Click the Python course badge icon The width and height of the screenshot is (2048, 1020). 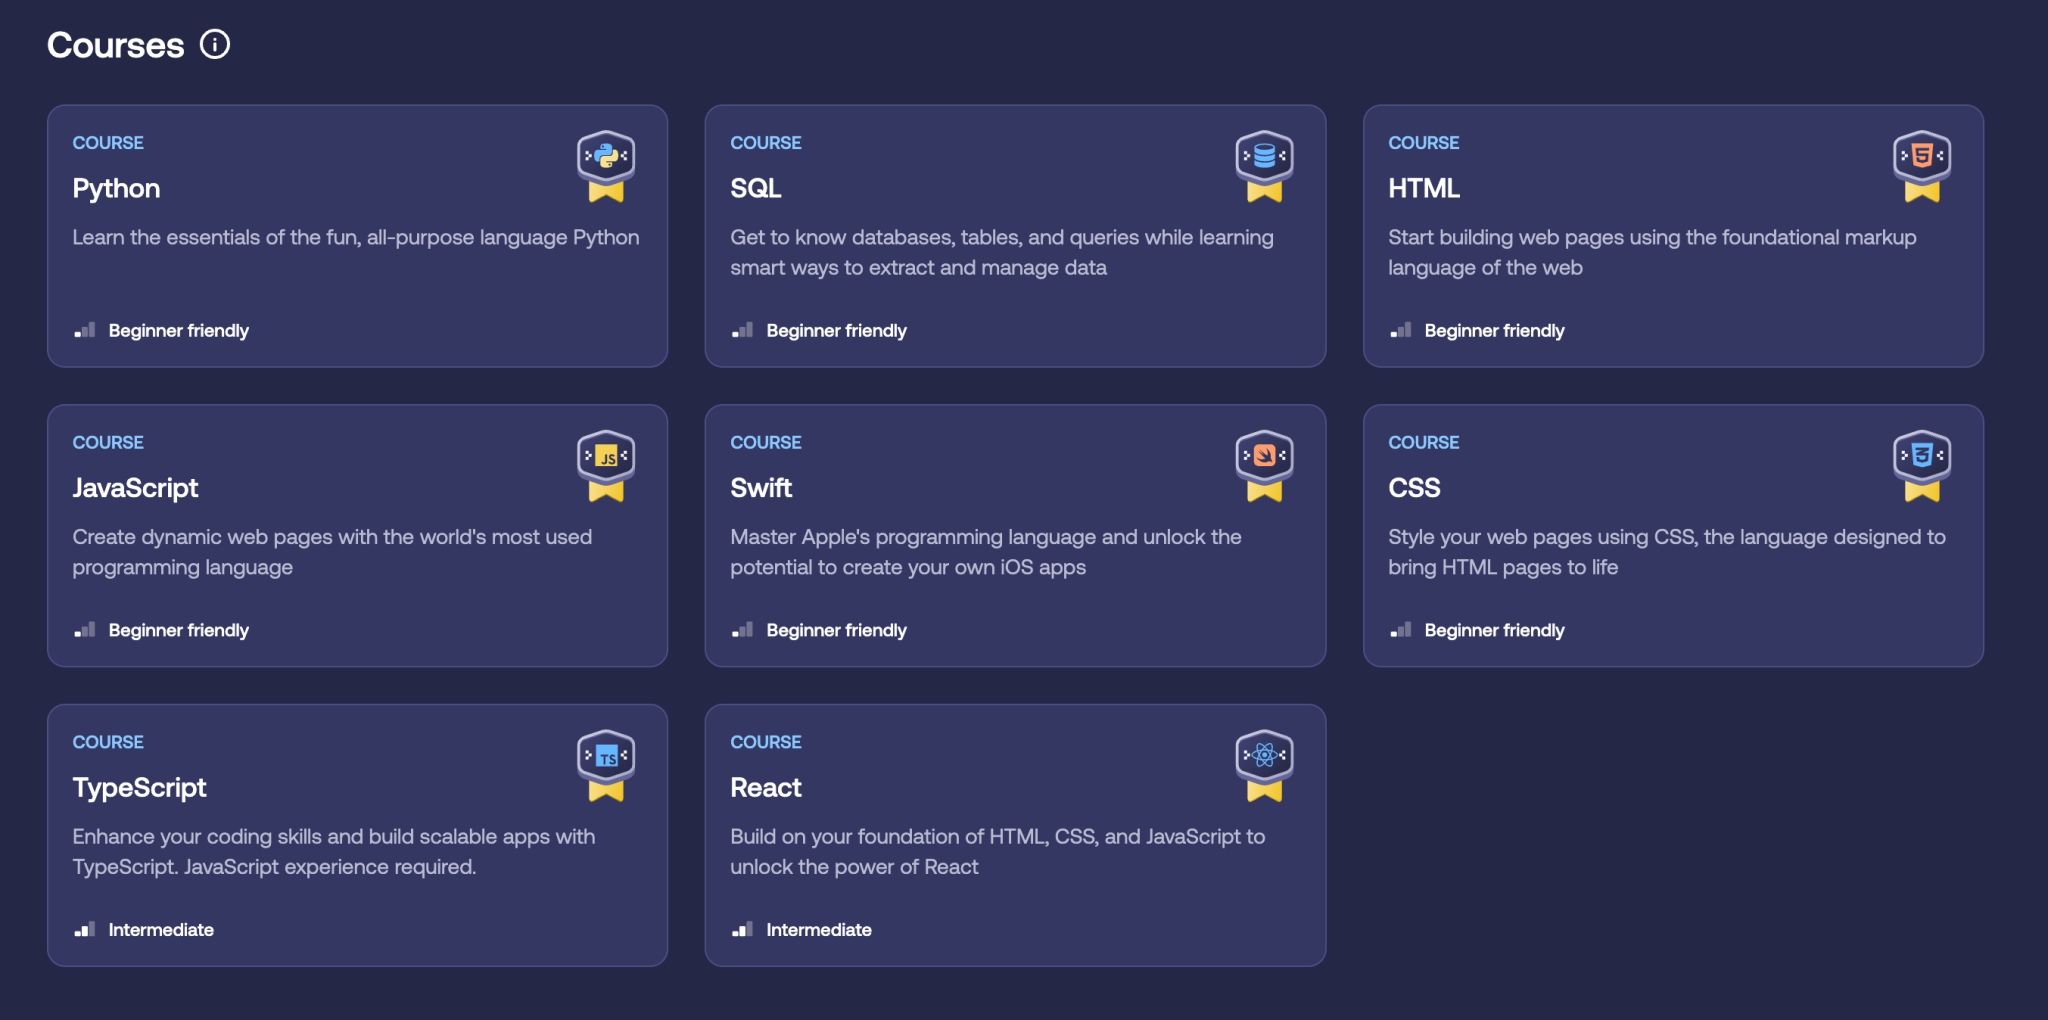tap(606, 164)
